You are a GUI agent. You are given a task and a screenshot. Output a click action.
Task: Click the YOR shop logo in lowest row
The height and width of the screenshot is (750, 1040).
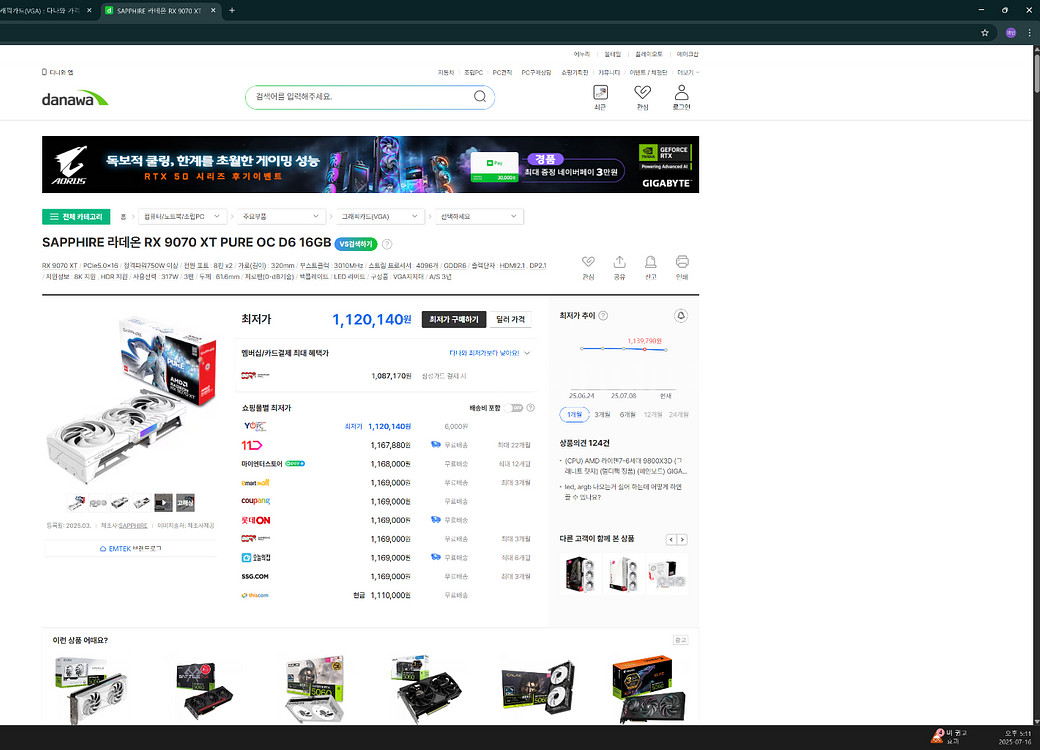(x=254, y=426)
